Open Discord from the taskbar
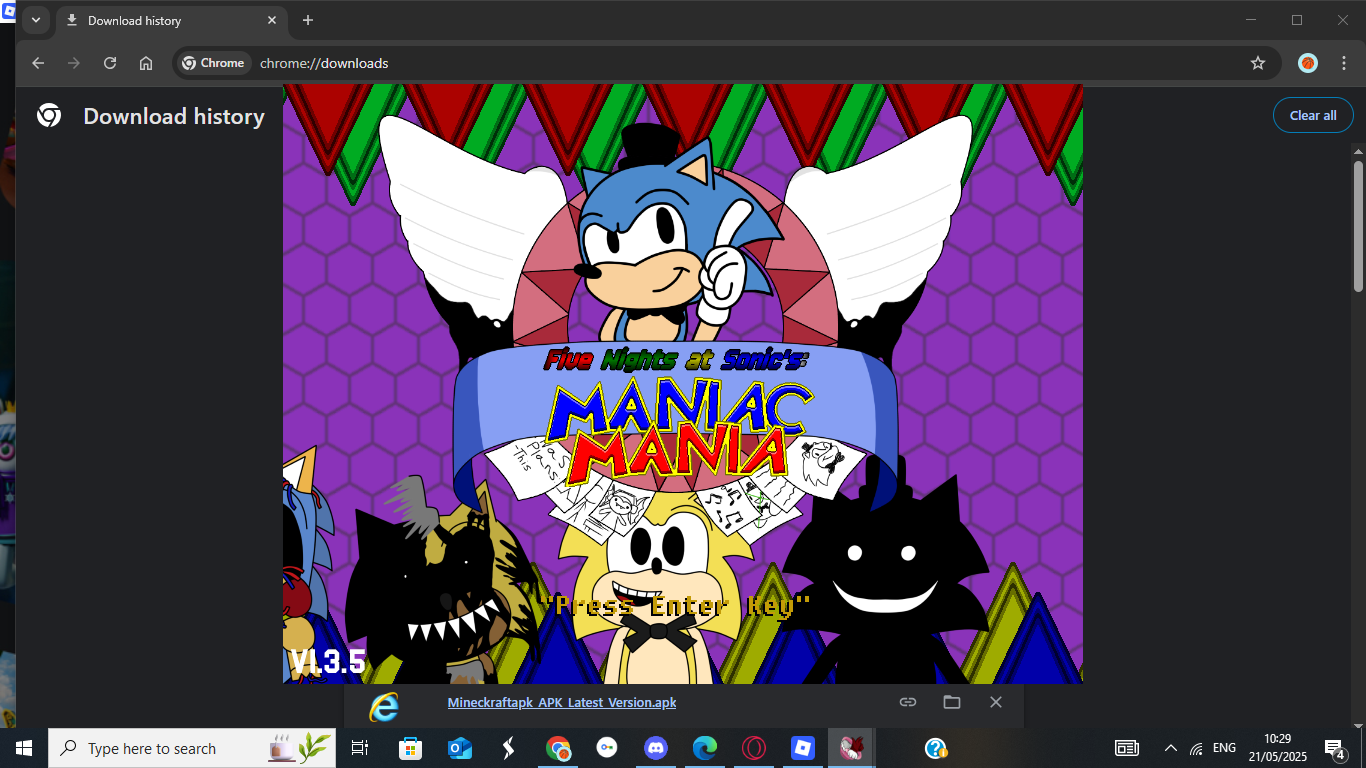 coord(656,748)
